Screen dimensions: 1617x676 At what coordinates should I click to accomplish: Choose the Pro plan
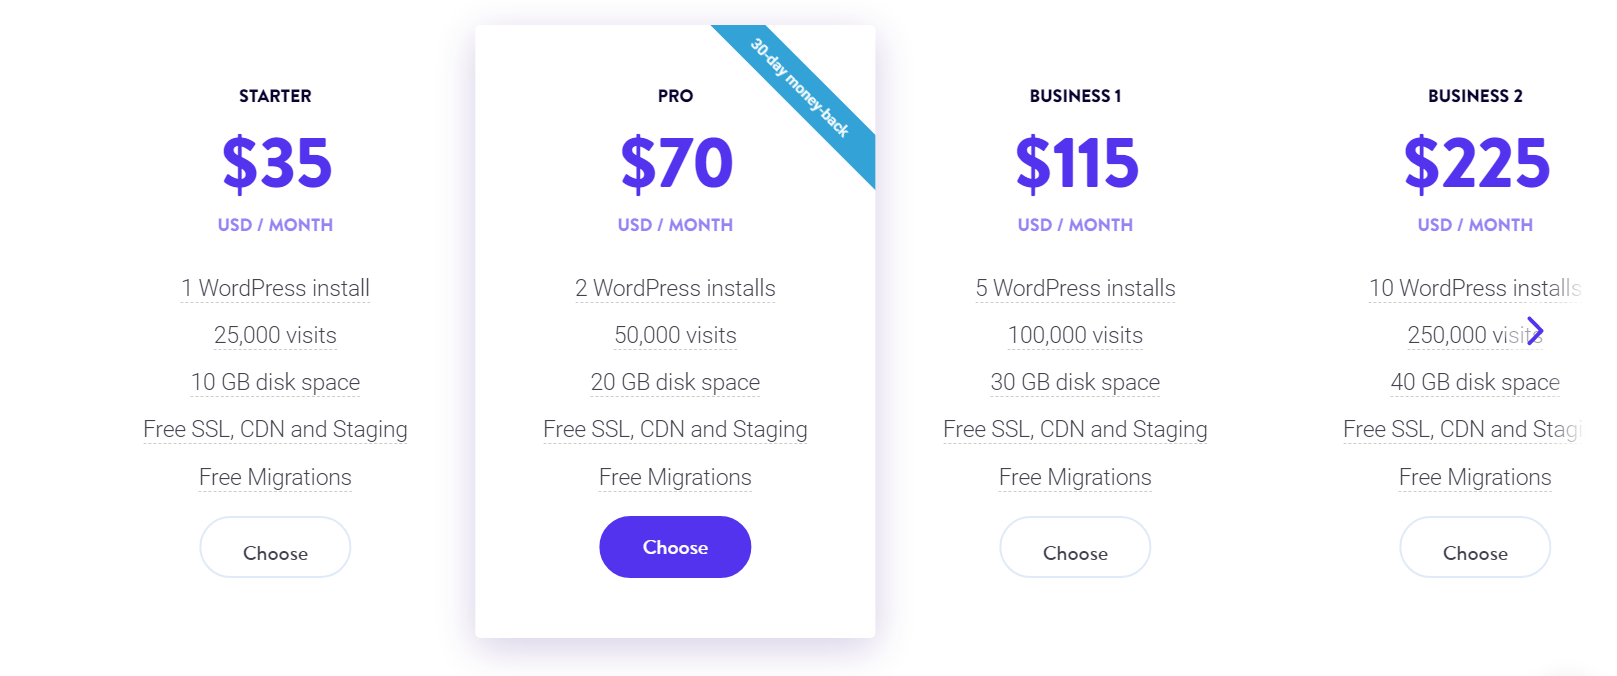pyautogui.click(x=675, y=547)
